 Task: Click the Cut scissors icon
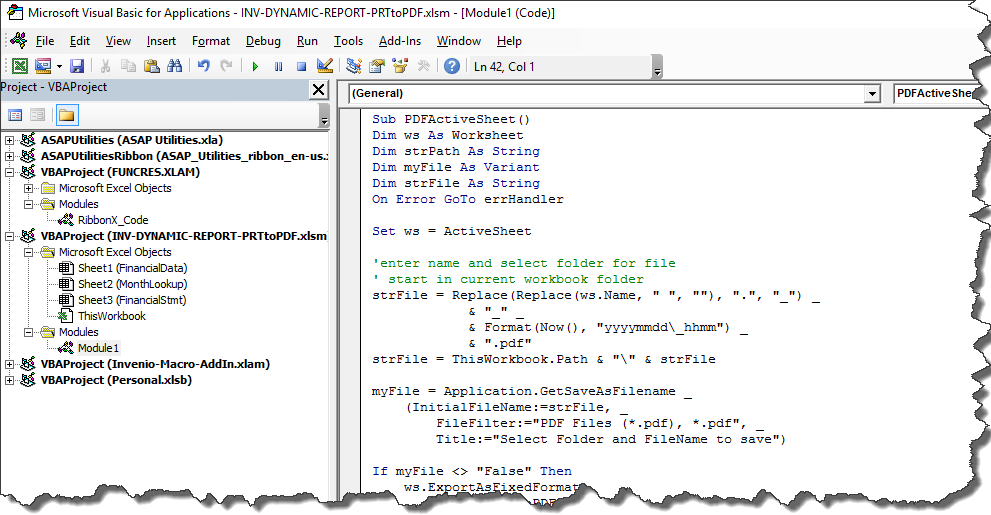coord(106,66)
